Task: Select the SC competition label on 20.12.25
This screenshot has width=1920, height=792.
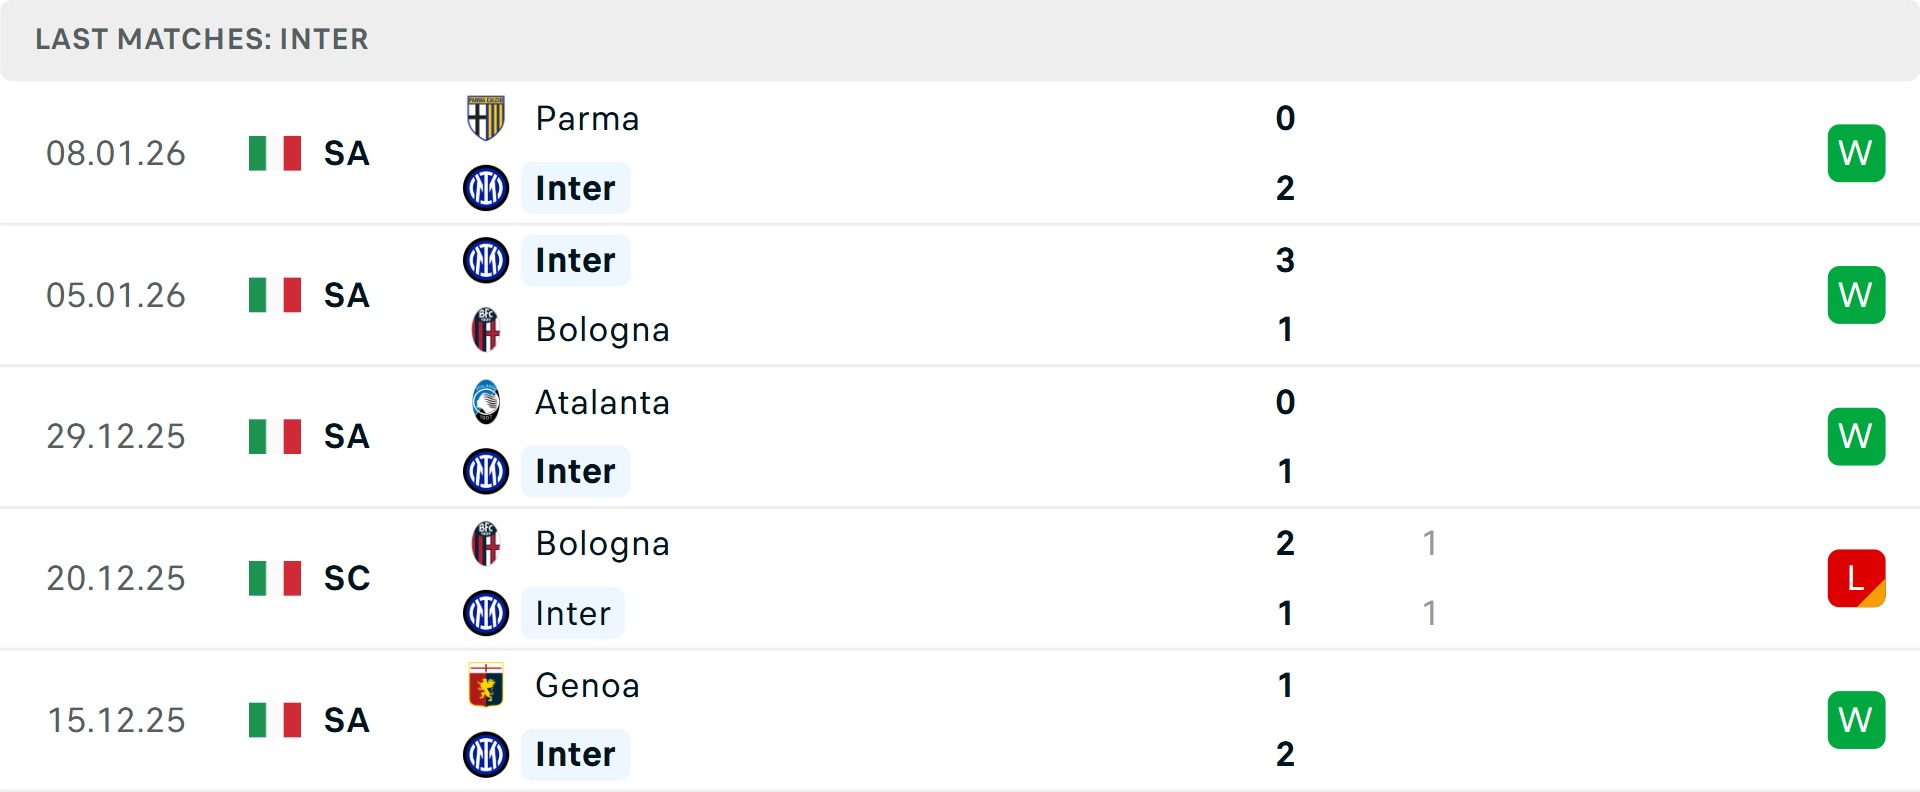Action: 347,578
